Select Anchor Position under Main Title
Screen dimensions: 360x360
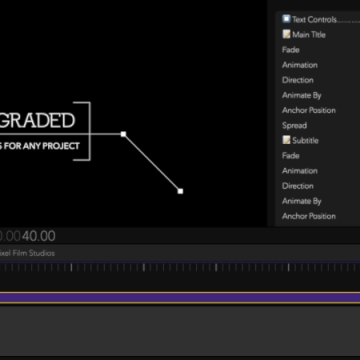point(309,110)
